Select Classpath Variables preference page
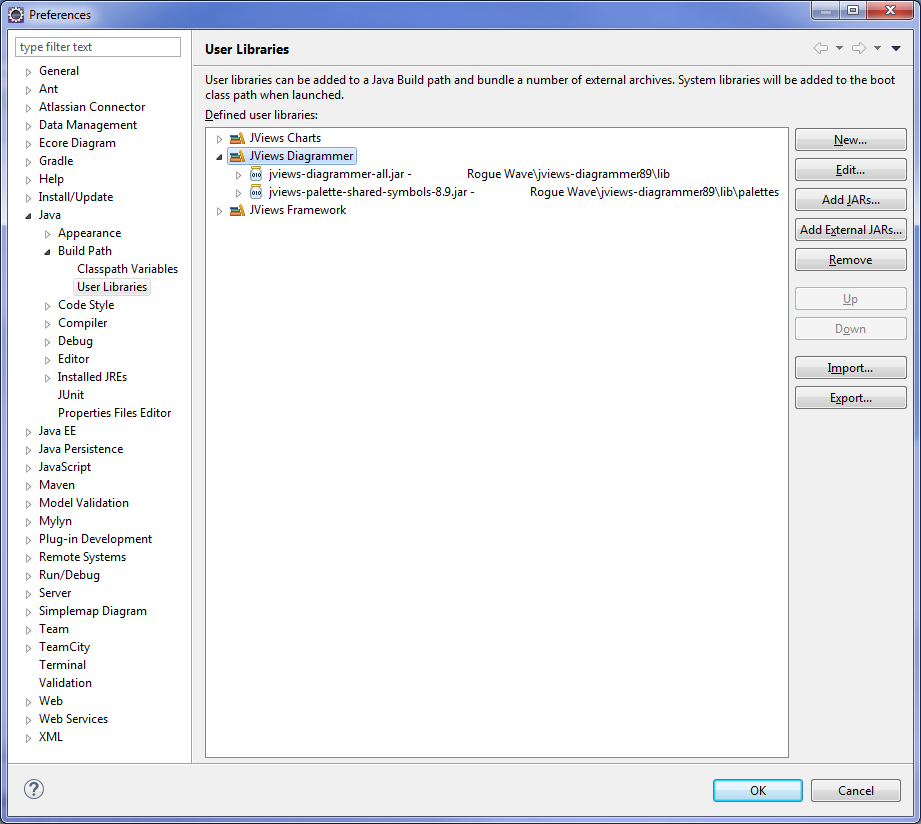 coord(127,269)
